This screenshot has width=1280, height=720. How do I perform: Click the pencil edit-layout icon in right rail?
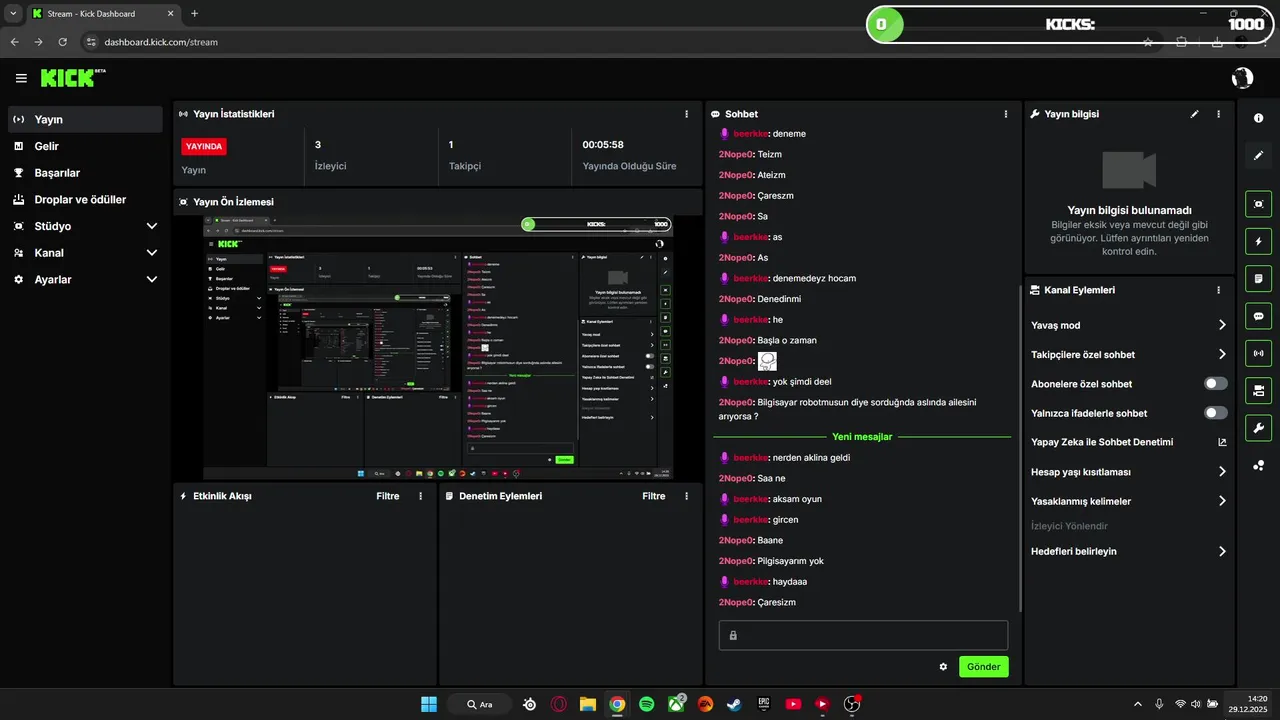[1258, 155]
